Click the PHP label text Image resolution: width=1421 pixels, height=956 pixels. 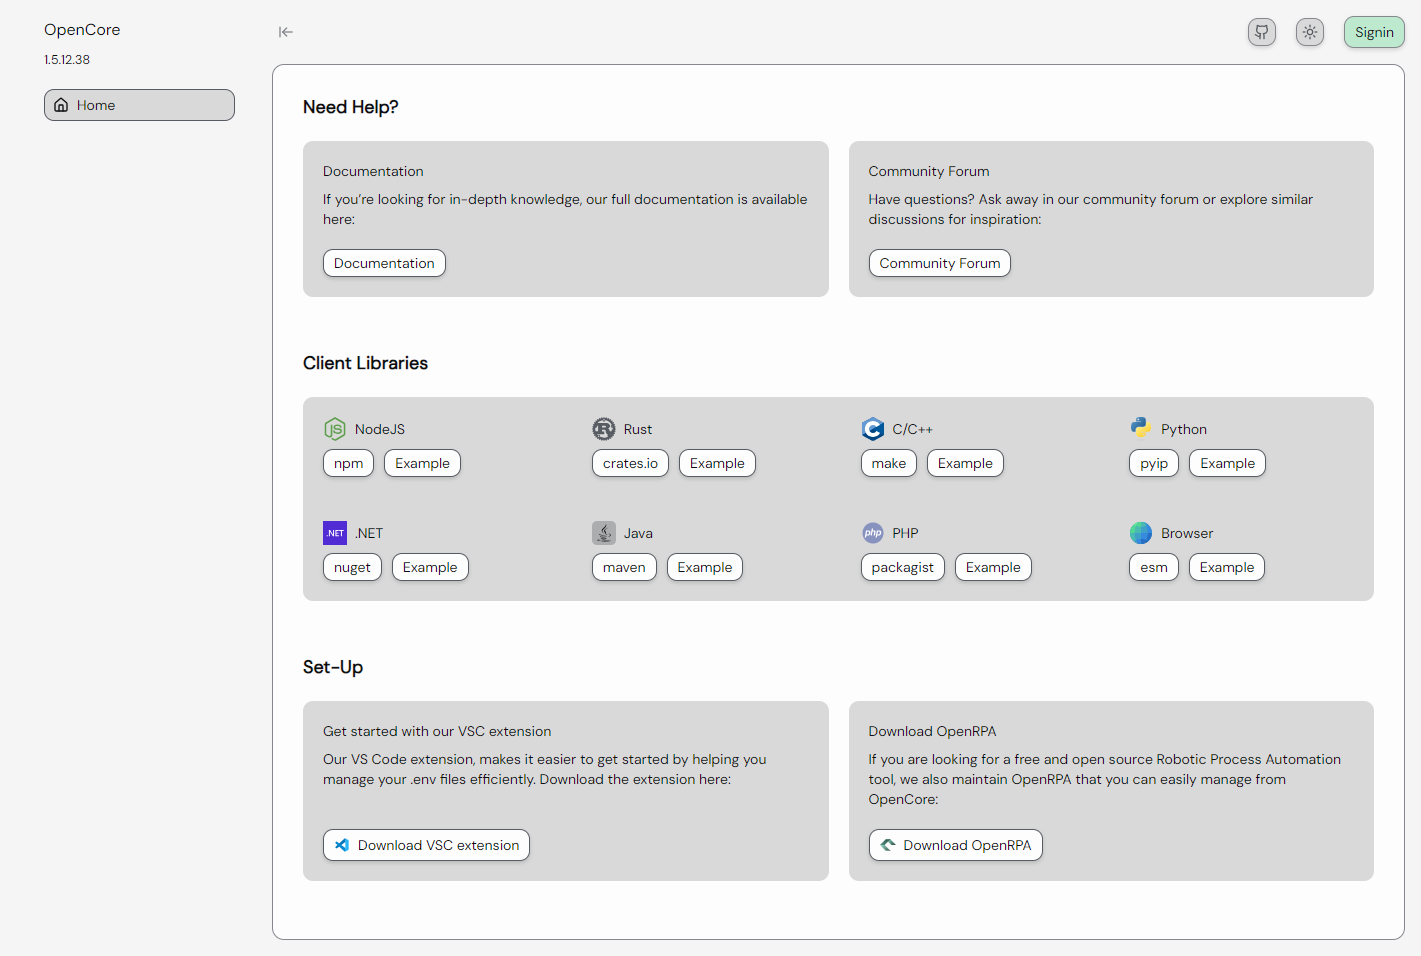(906, 533)
